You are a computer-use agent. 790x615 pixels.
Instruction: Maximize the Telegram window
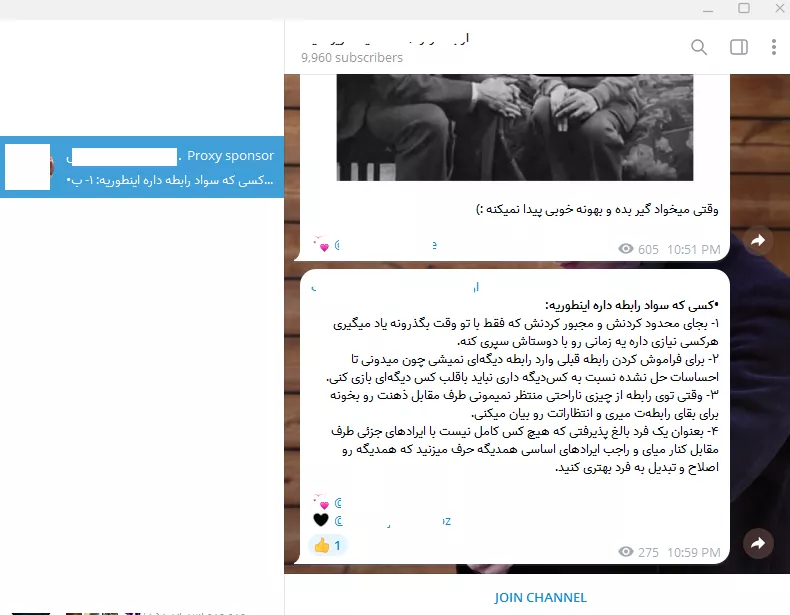point(744,8)
